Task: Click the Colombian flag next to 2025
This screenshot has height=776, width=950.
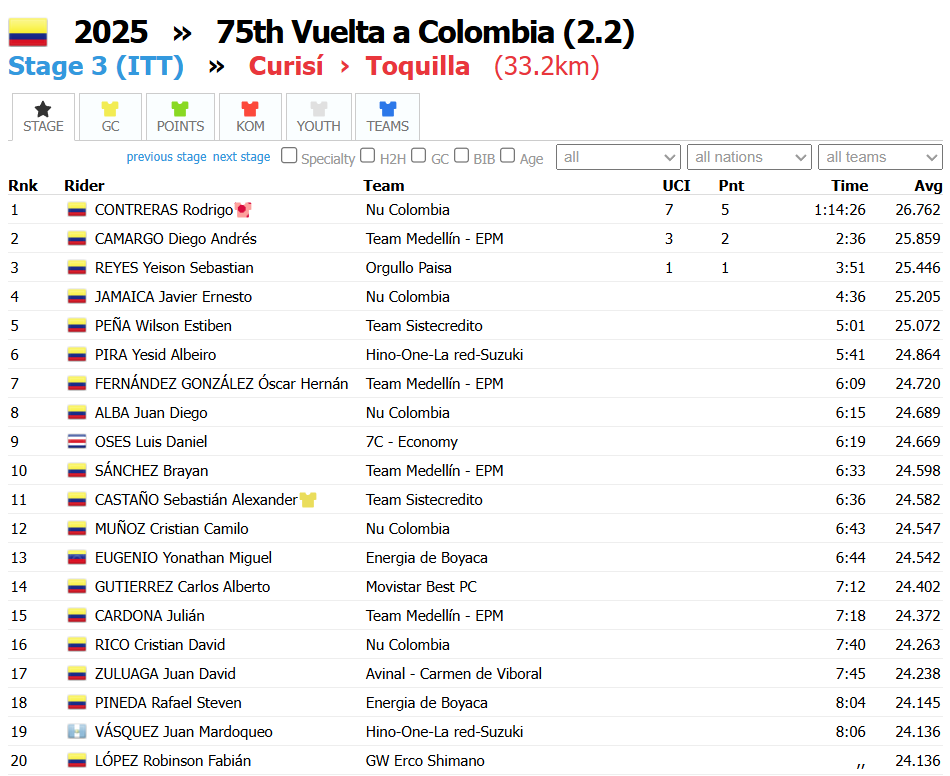Action: [28, 33]
